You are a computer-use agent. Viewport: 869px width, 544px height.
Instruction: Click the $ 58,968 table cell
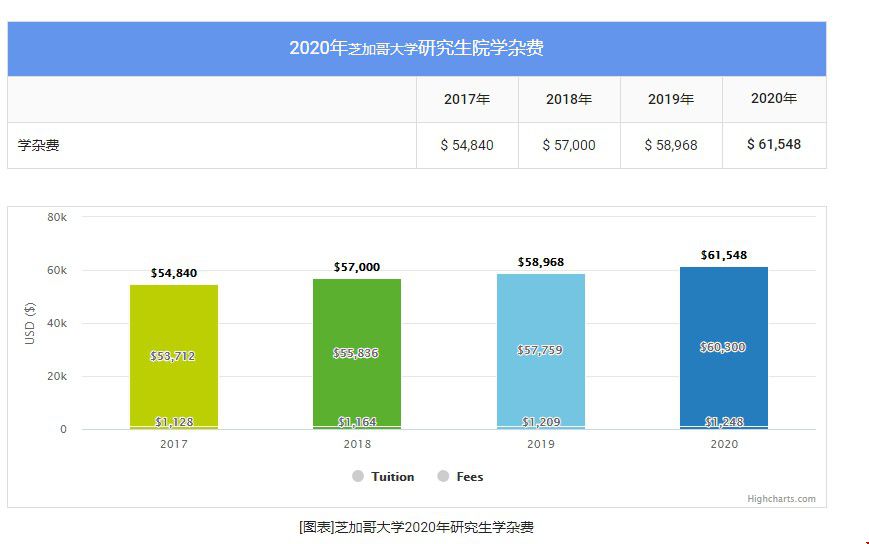point(671,145)
